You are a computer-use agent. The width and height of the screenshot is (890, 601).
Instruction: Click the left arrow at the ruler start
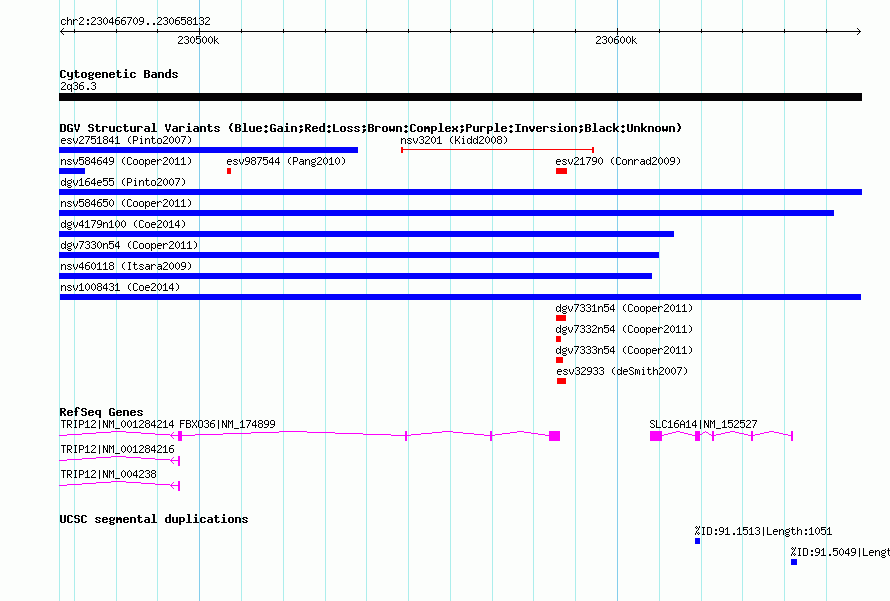[x=62, y=31]
